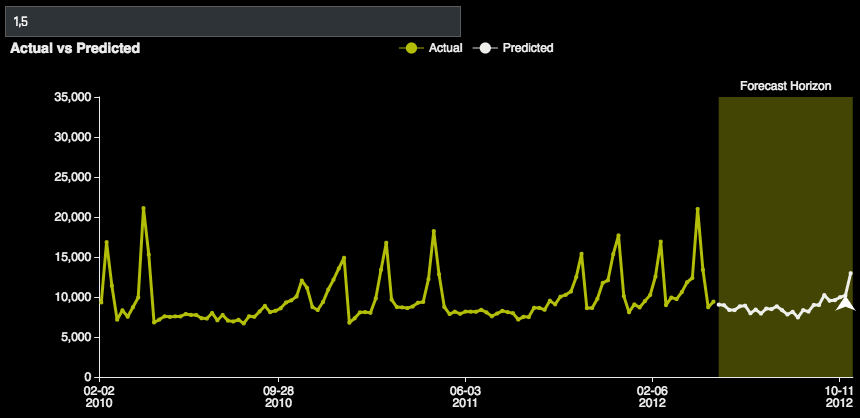Viewport: 860px width, 418px height.
Task: Click the y-axis label 10,000
Action: point(72,298)
